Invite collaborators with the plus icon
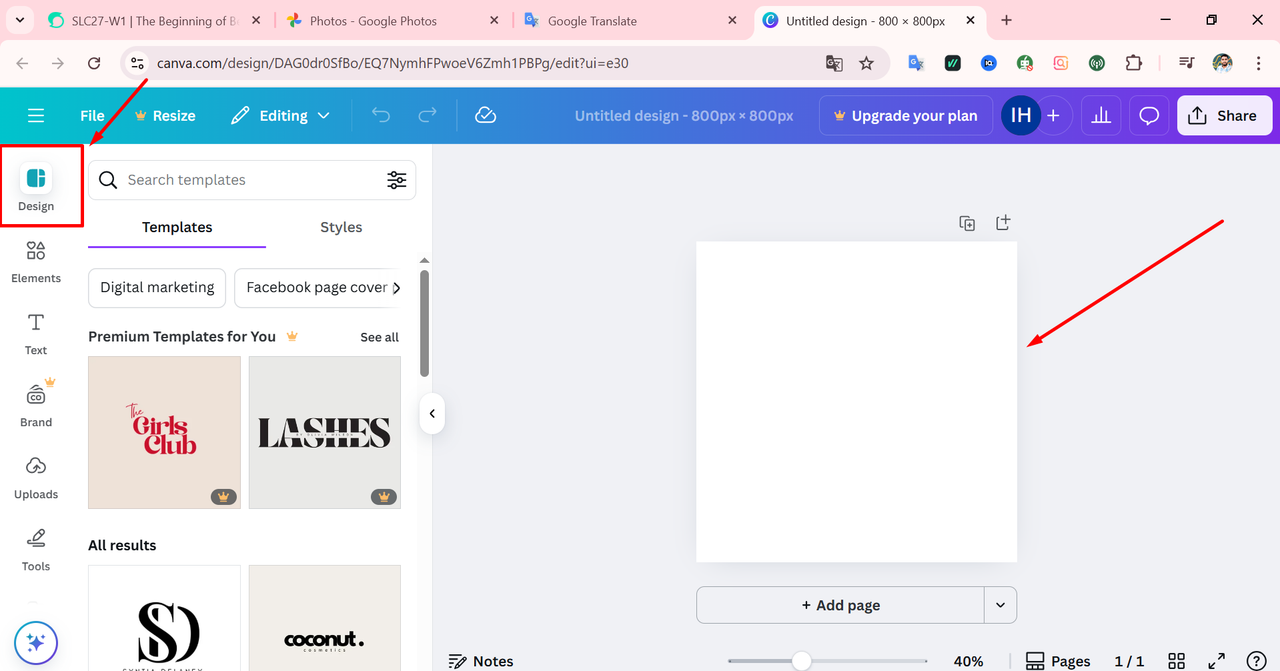Screen dimensions: 1280x671 coord(1053,116)
